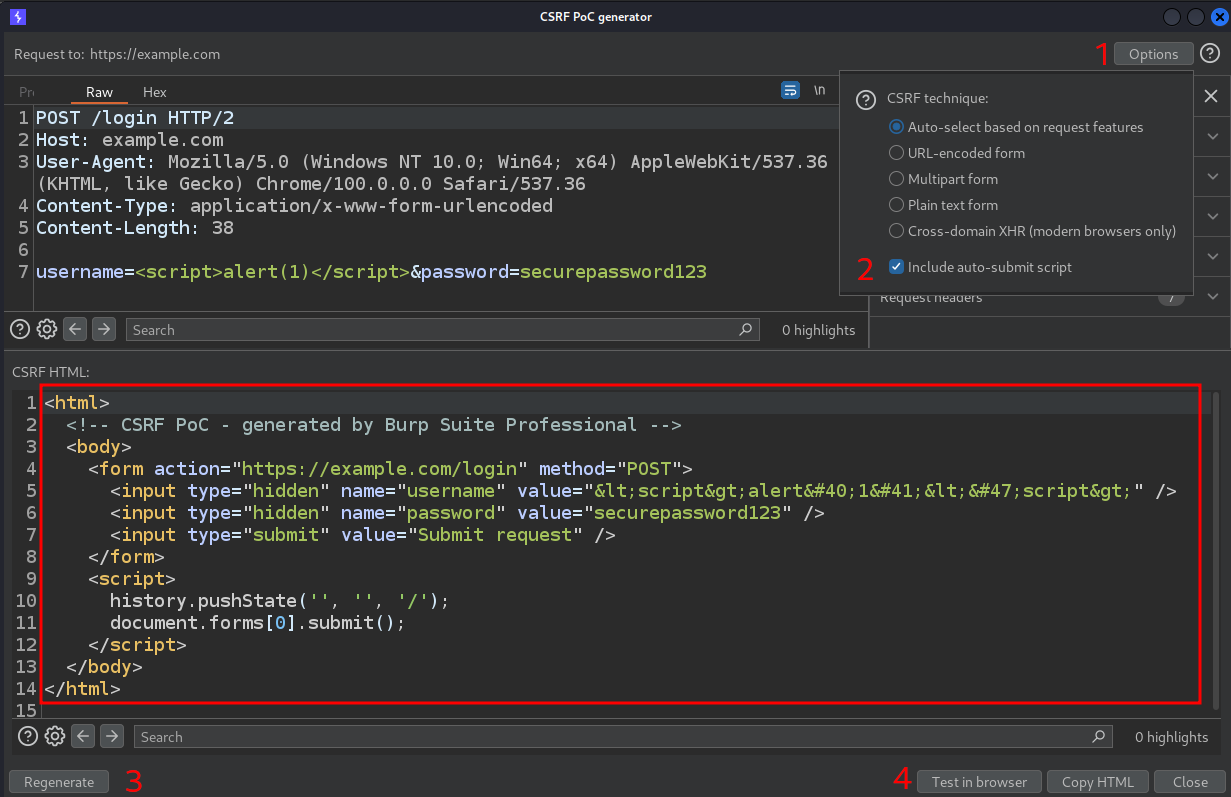Click the back arrow in request search bar
1231x797 pixels.
coord(75,329)
